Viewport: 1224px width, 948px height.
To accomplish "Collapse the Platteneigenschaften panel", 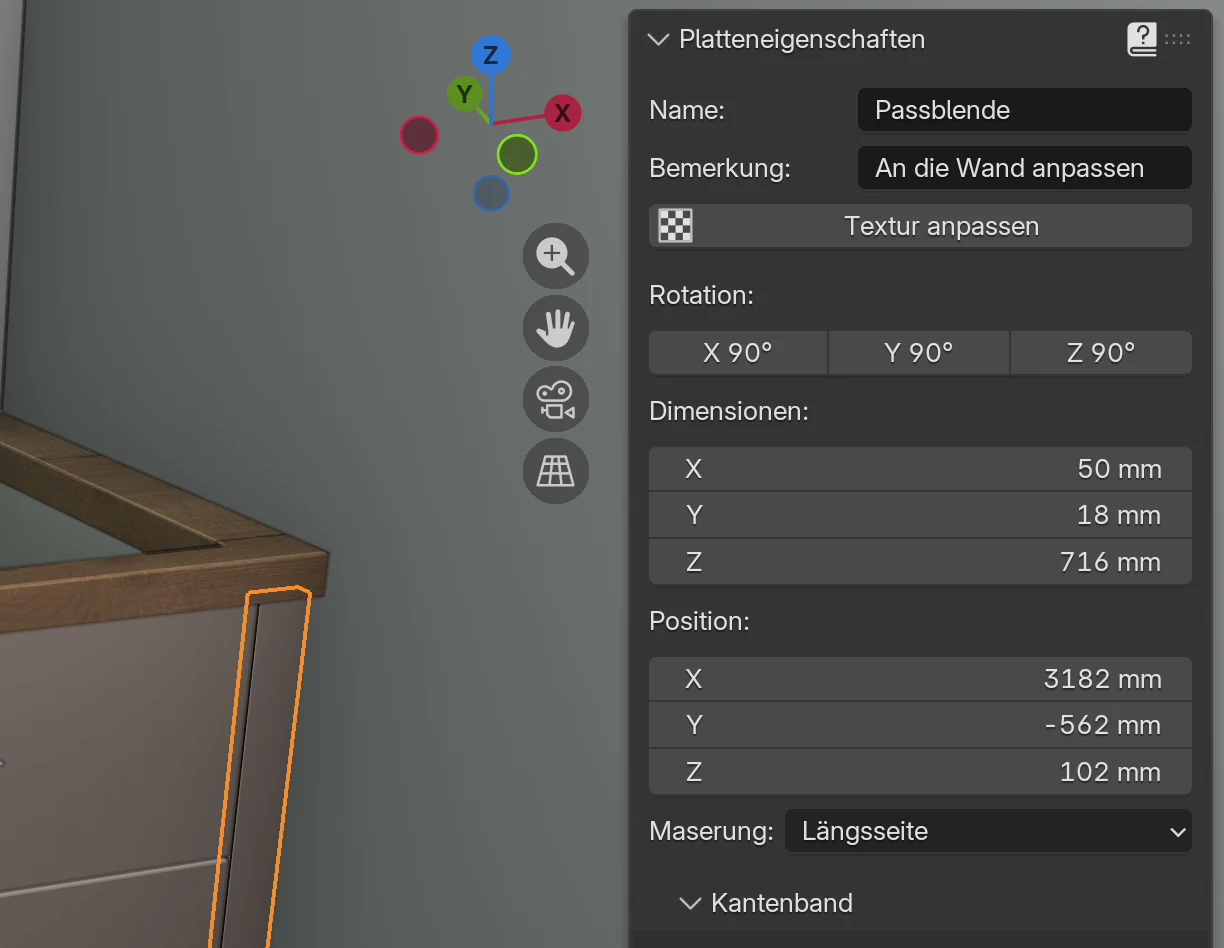I will 657,39.
